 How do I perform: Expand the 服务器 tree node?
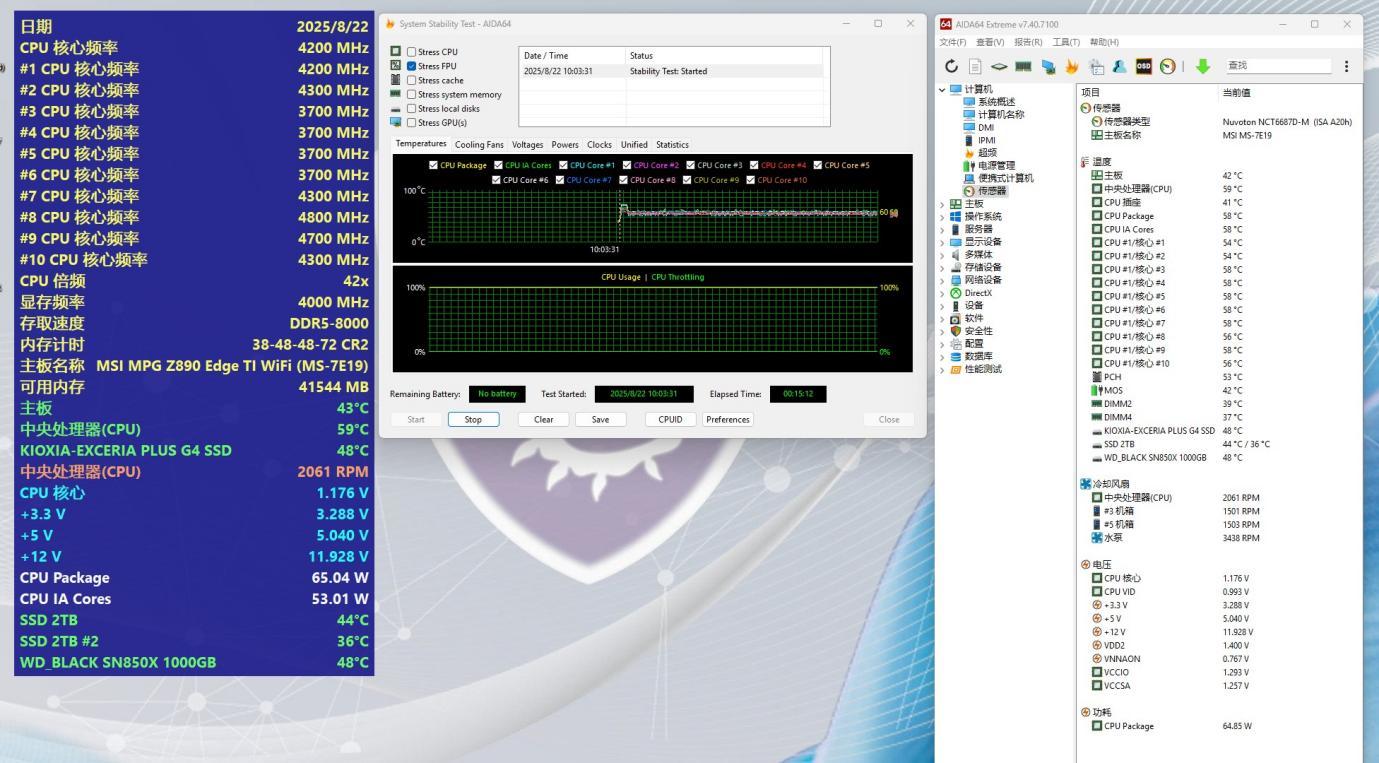click(x=940, y=229)
